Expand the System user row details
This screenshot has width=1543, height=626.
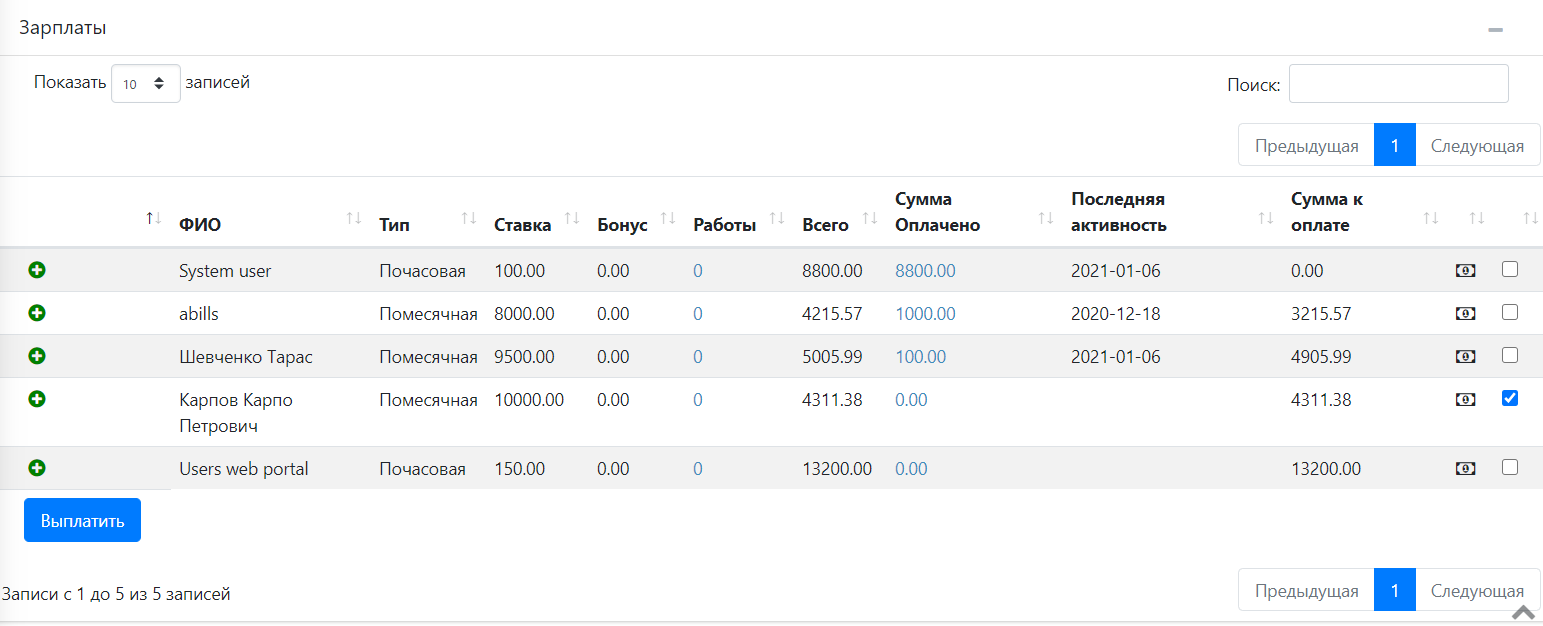[37, 270]
